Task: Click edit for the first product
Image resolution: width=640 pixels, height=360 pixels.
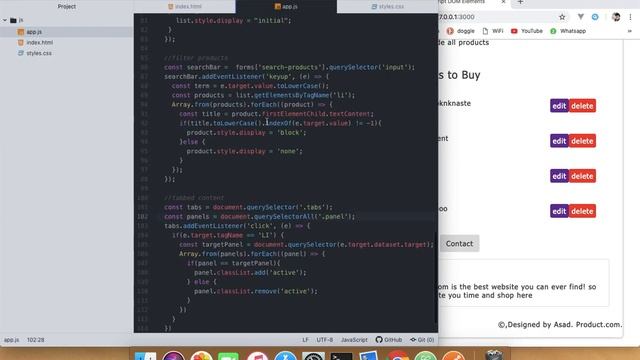Action: pos(559,106)
